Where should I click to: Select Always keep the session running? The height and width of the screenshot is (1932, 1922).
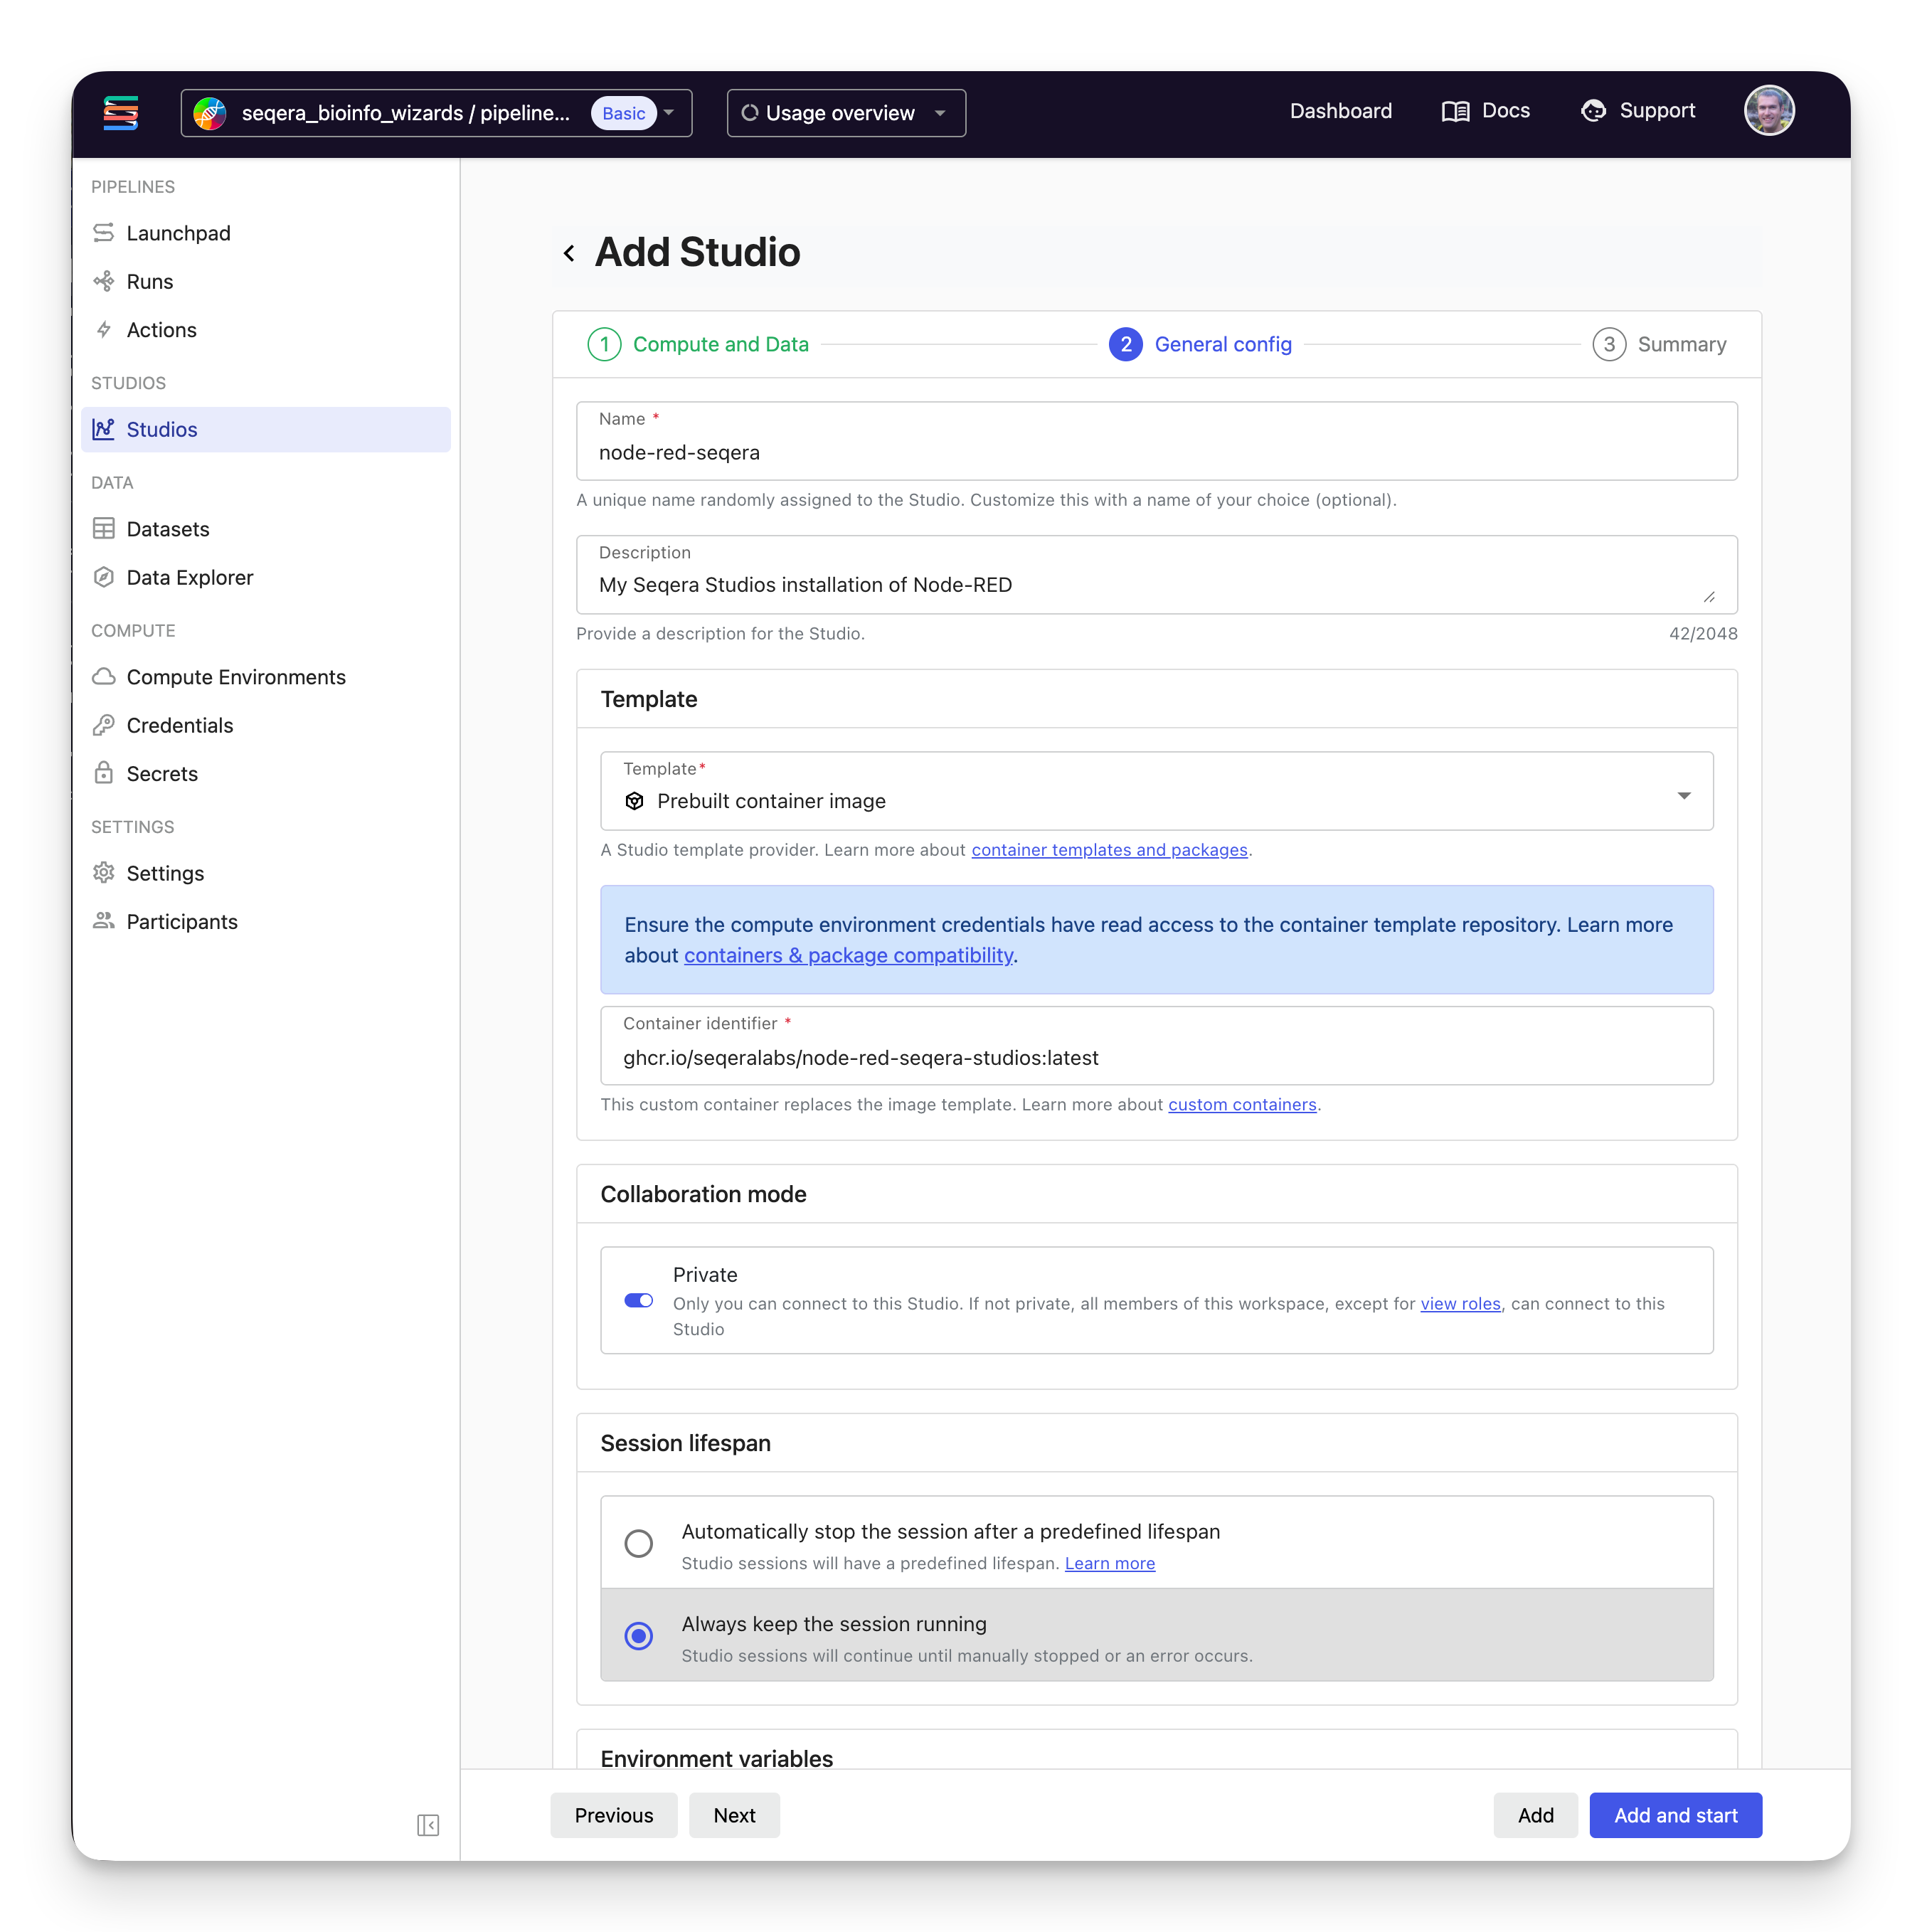(638, 1636)
